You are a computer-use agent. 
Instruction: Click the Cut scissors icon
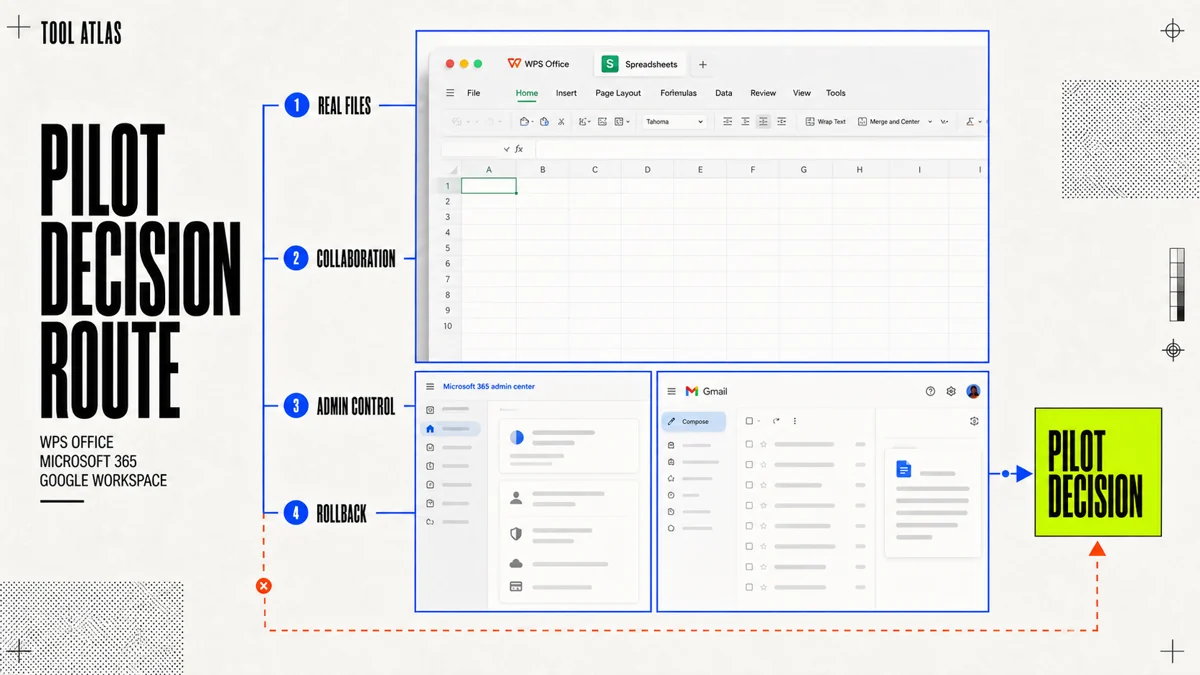562,122
